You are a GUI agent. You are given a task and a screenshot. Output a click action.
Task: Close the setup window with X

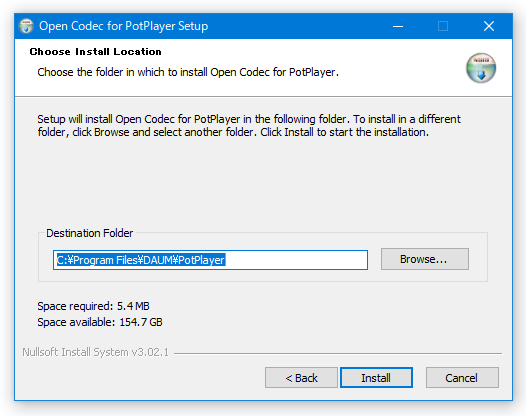pos(489,26)
